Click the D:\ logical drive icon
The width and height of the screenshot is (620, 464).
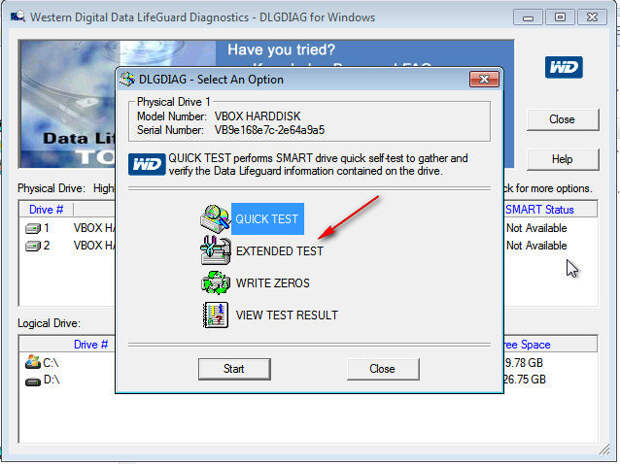click(31, 380)
